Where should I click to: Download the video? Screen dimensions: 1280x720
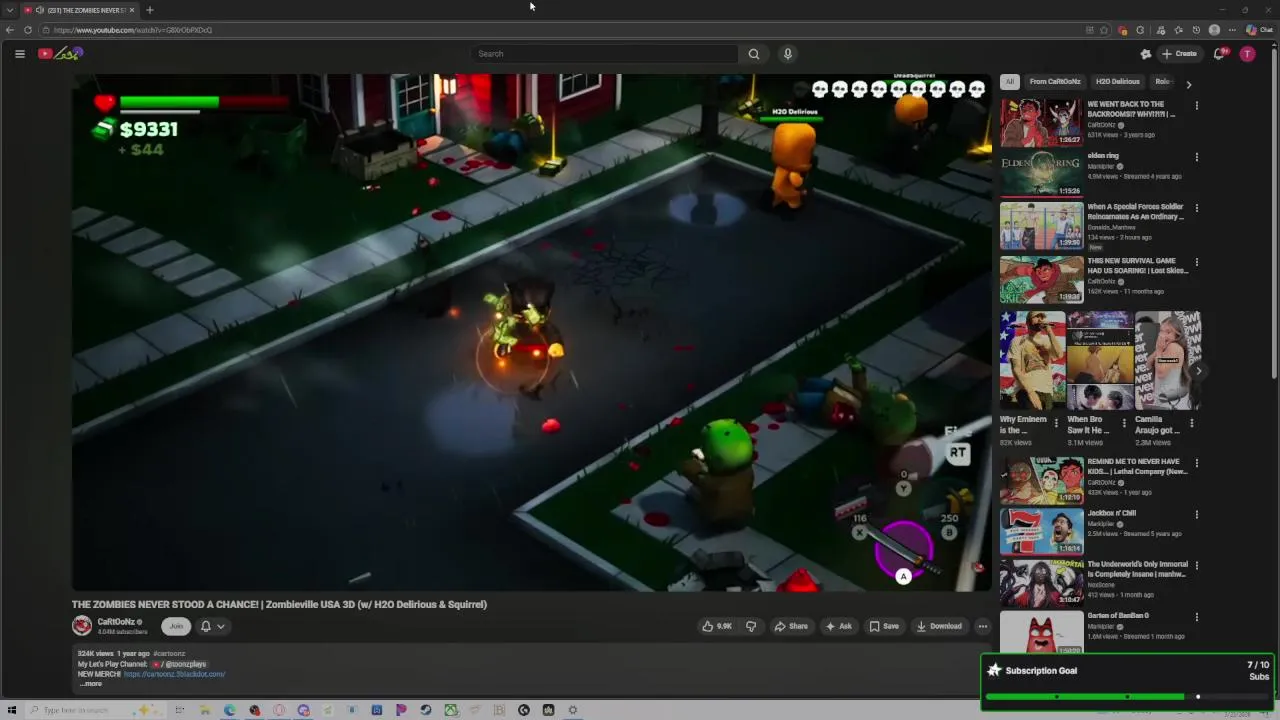pos(939,626)
